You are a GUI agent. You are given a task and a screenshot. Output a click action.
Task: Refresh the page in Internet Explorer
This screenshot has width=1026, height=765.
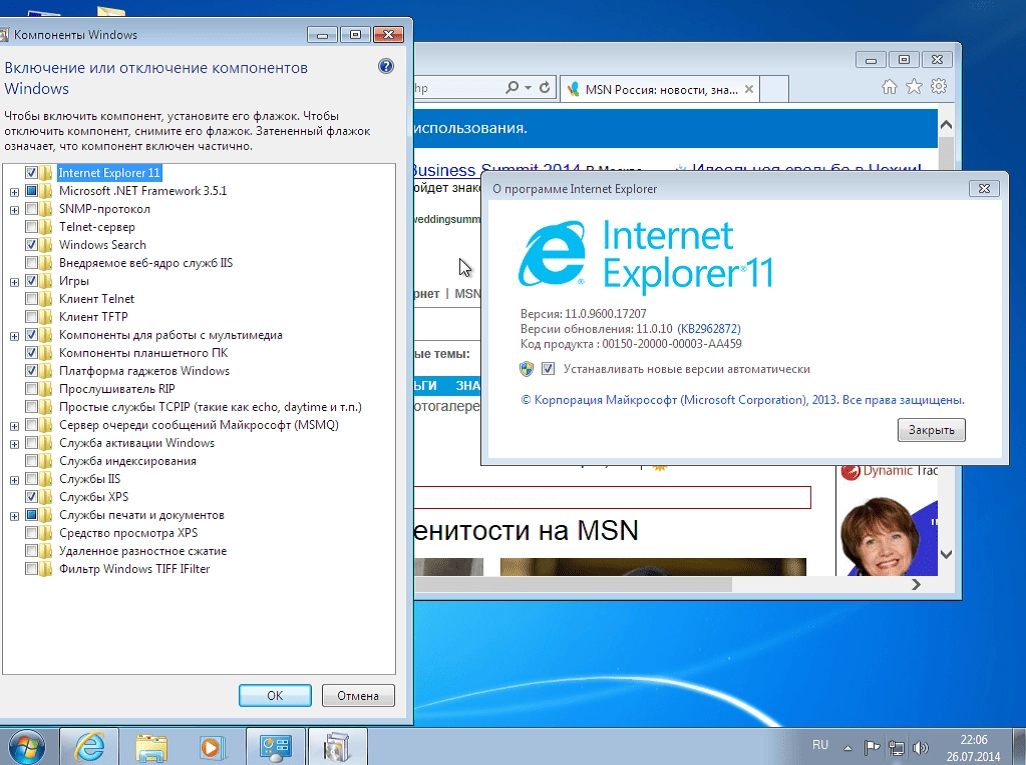pyautogui.click(x=544, y=88)
